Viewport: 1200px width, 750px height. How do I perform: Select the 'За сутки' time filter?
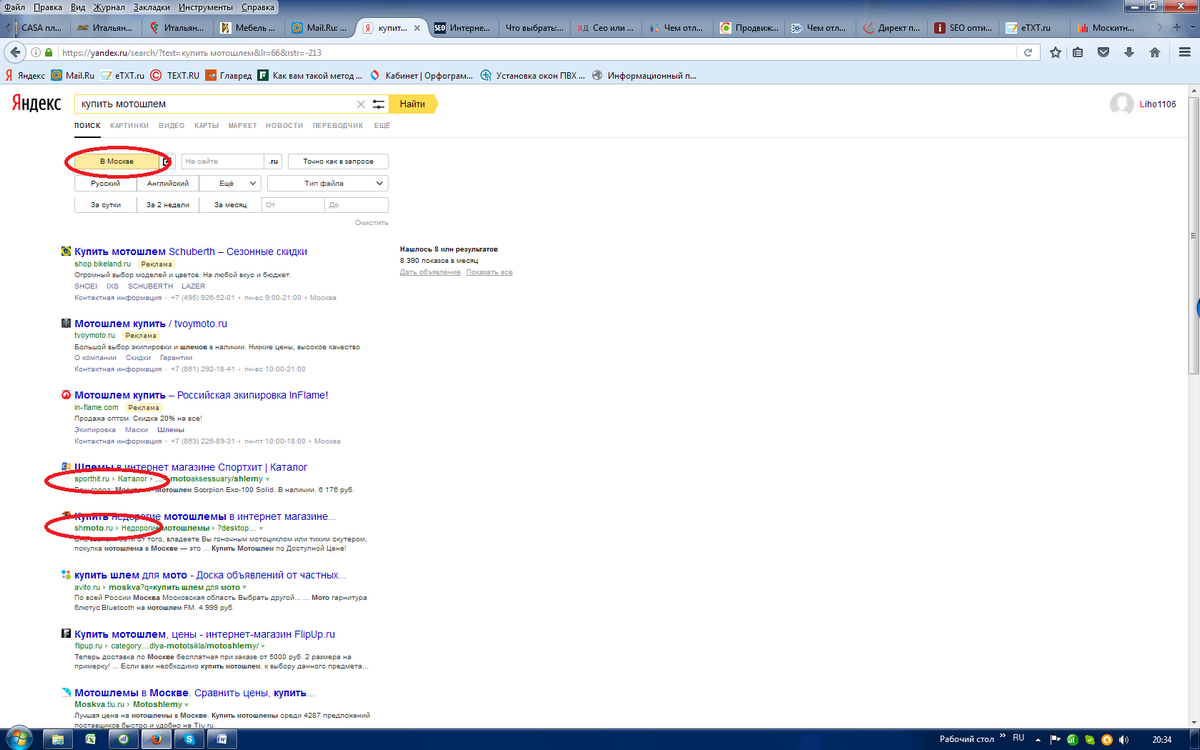(105, 205)
